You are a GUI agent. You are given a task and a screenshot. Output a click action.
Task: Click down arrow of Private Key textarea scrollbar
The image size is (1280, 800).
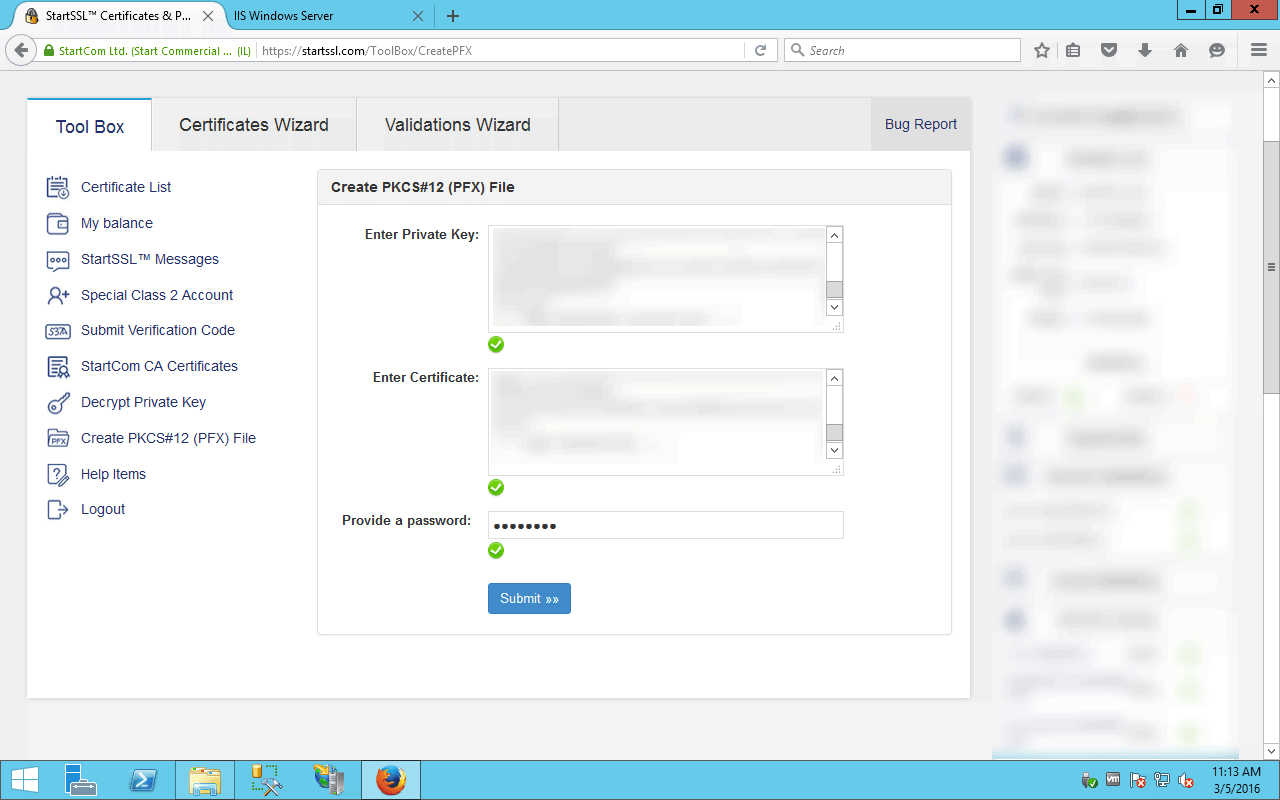click(x=835, y=307)
